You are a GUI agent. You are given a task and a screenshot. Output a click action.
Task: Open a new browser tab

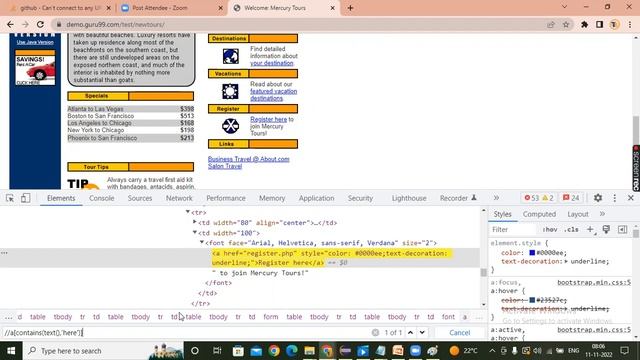pyautogui.click(x=350, y=8)
